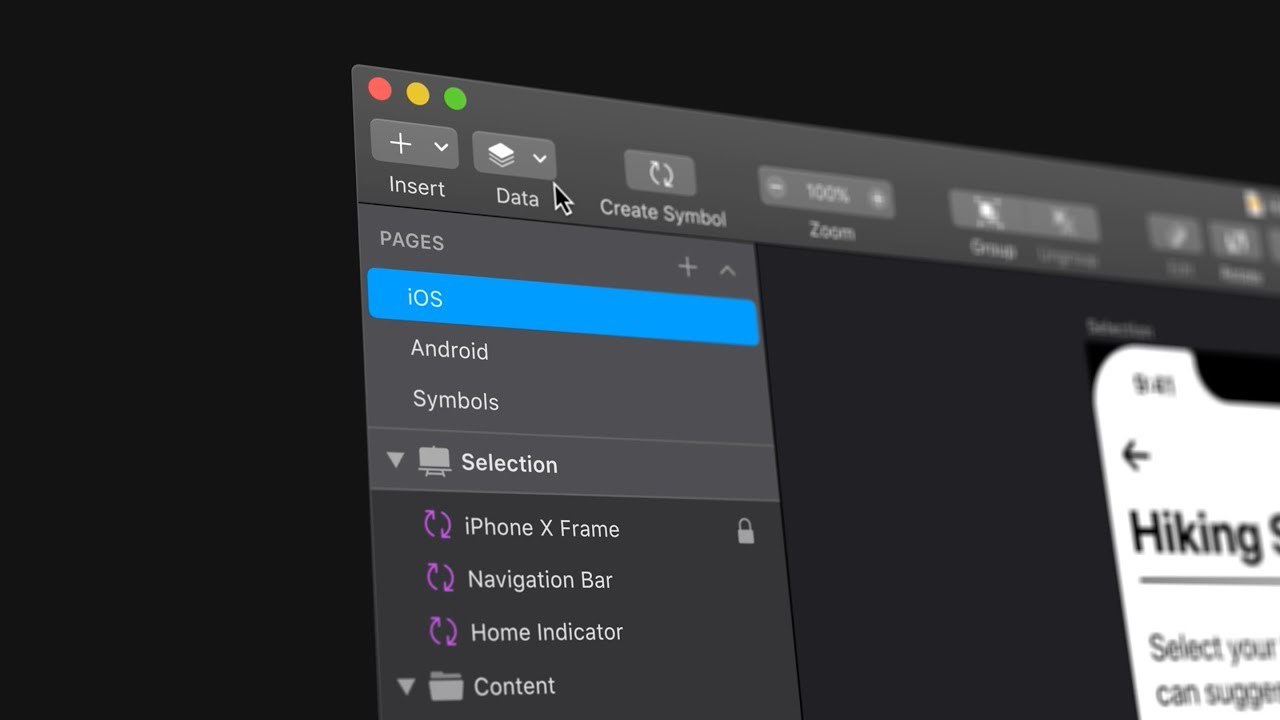Viewport: 1280px width, 720px height.
Task: Click the yellow minimize window button
Action: pos(417,95)
